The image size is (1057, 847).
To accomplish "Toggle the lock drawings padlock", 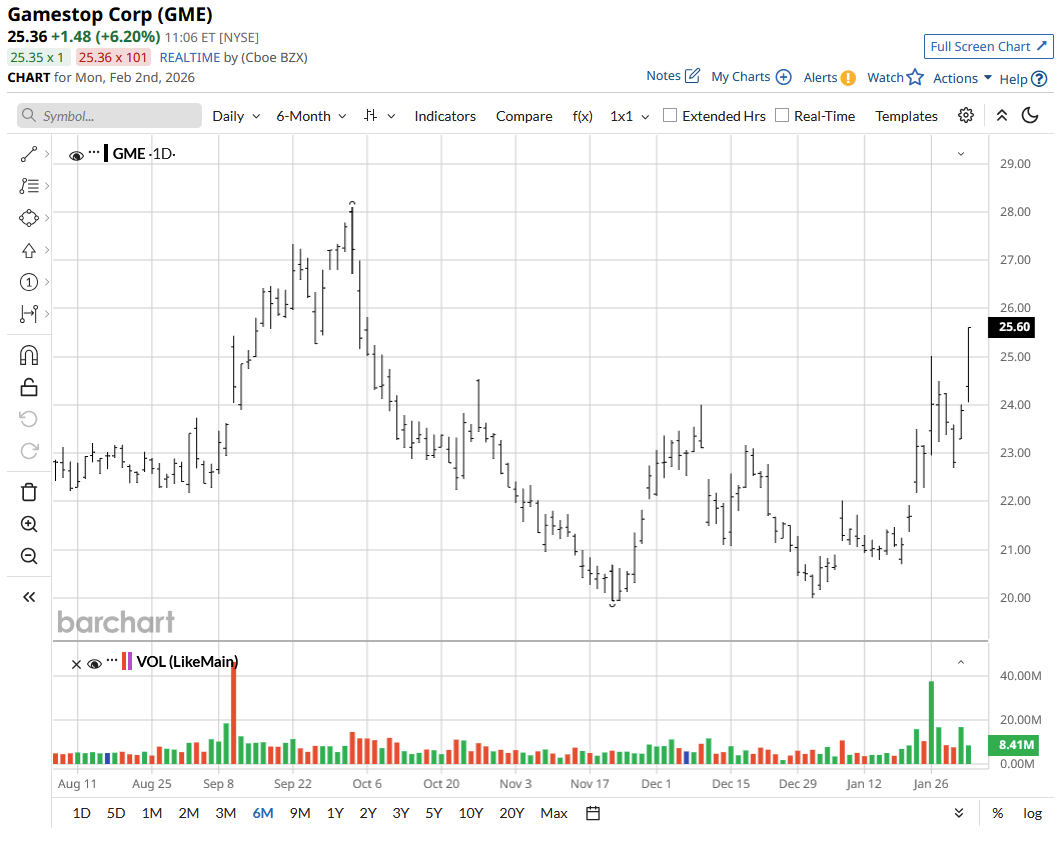I will (29, 387).
